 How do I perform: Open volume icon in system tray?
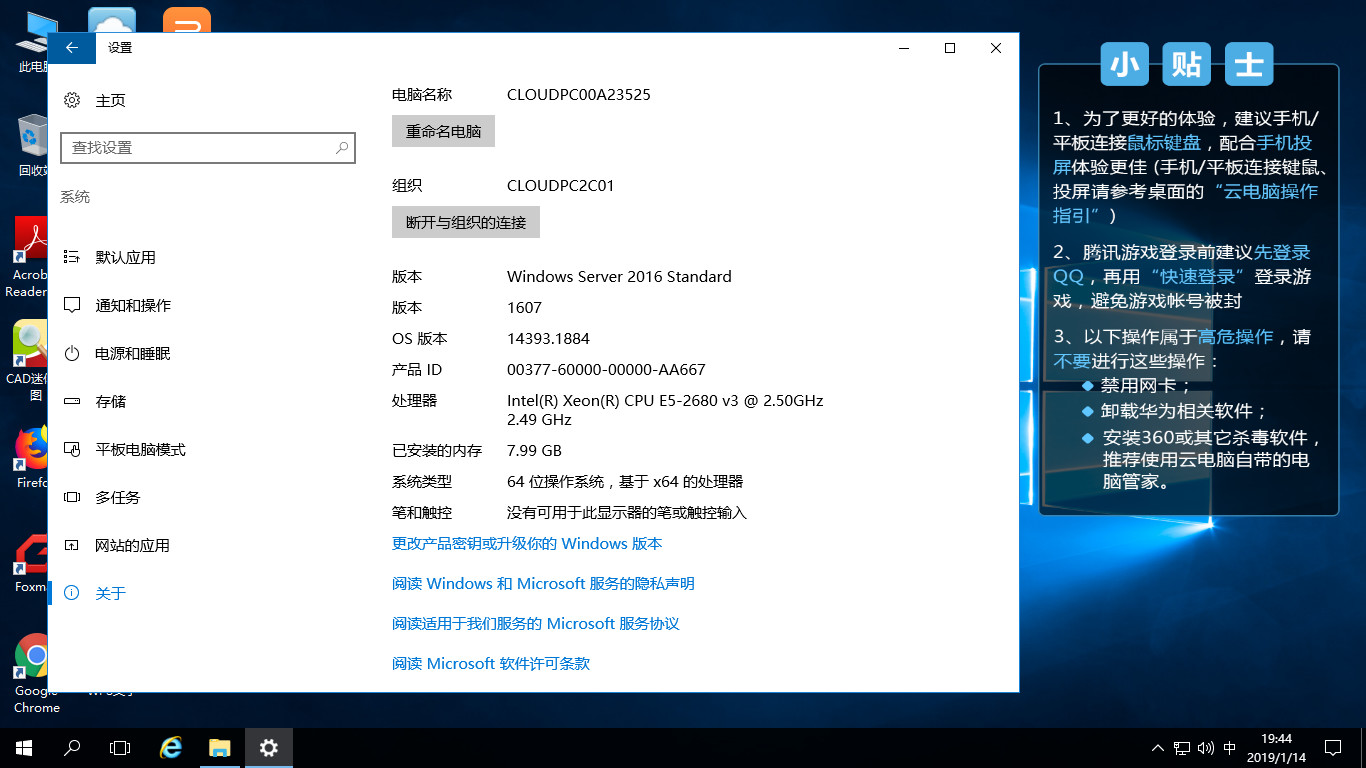1206,748
